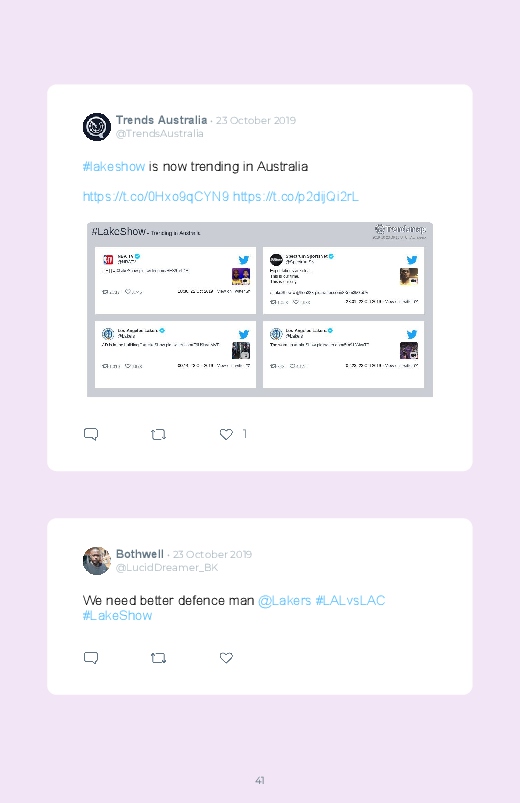Screen dimensions: 520x803
Task: Retweet Bothwell's tweet
Action: (158, 658)
